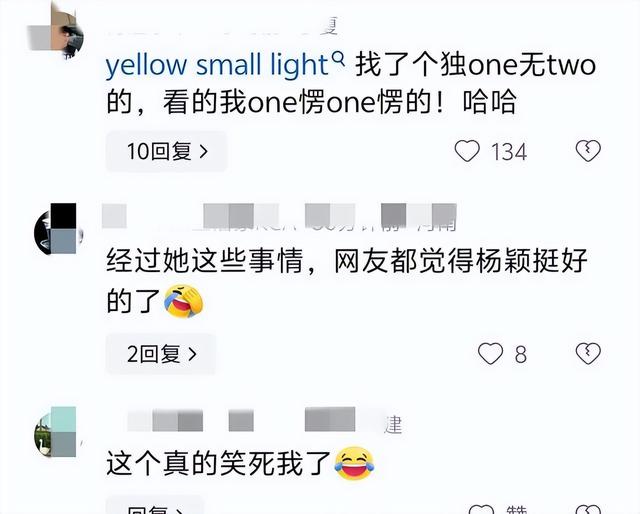640x514 pixels.
Task: Expand replies under the '笑死我了' comment
Action: click(x=155, y=506)
